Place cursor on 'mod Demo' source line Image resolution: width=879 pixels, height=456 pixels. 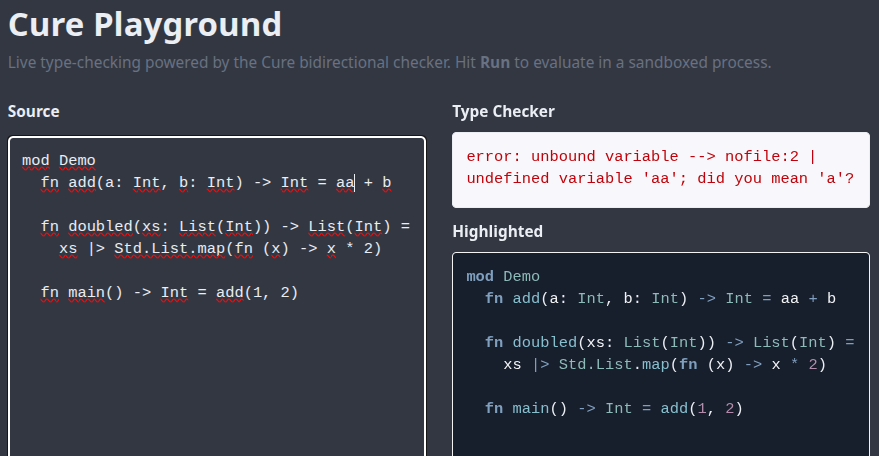[x=58, y=160]
